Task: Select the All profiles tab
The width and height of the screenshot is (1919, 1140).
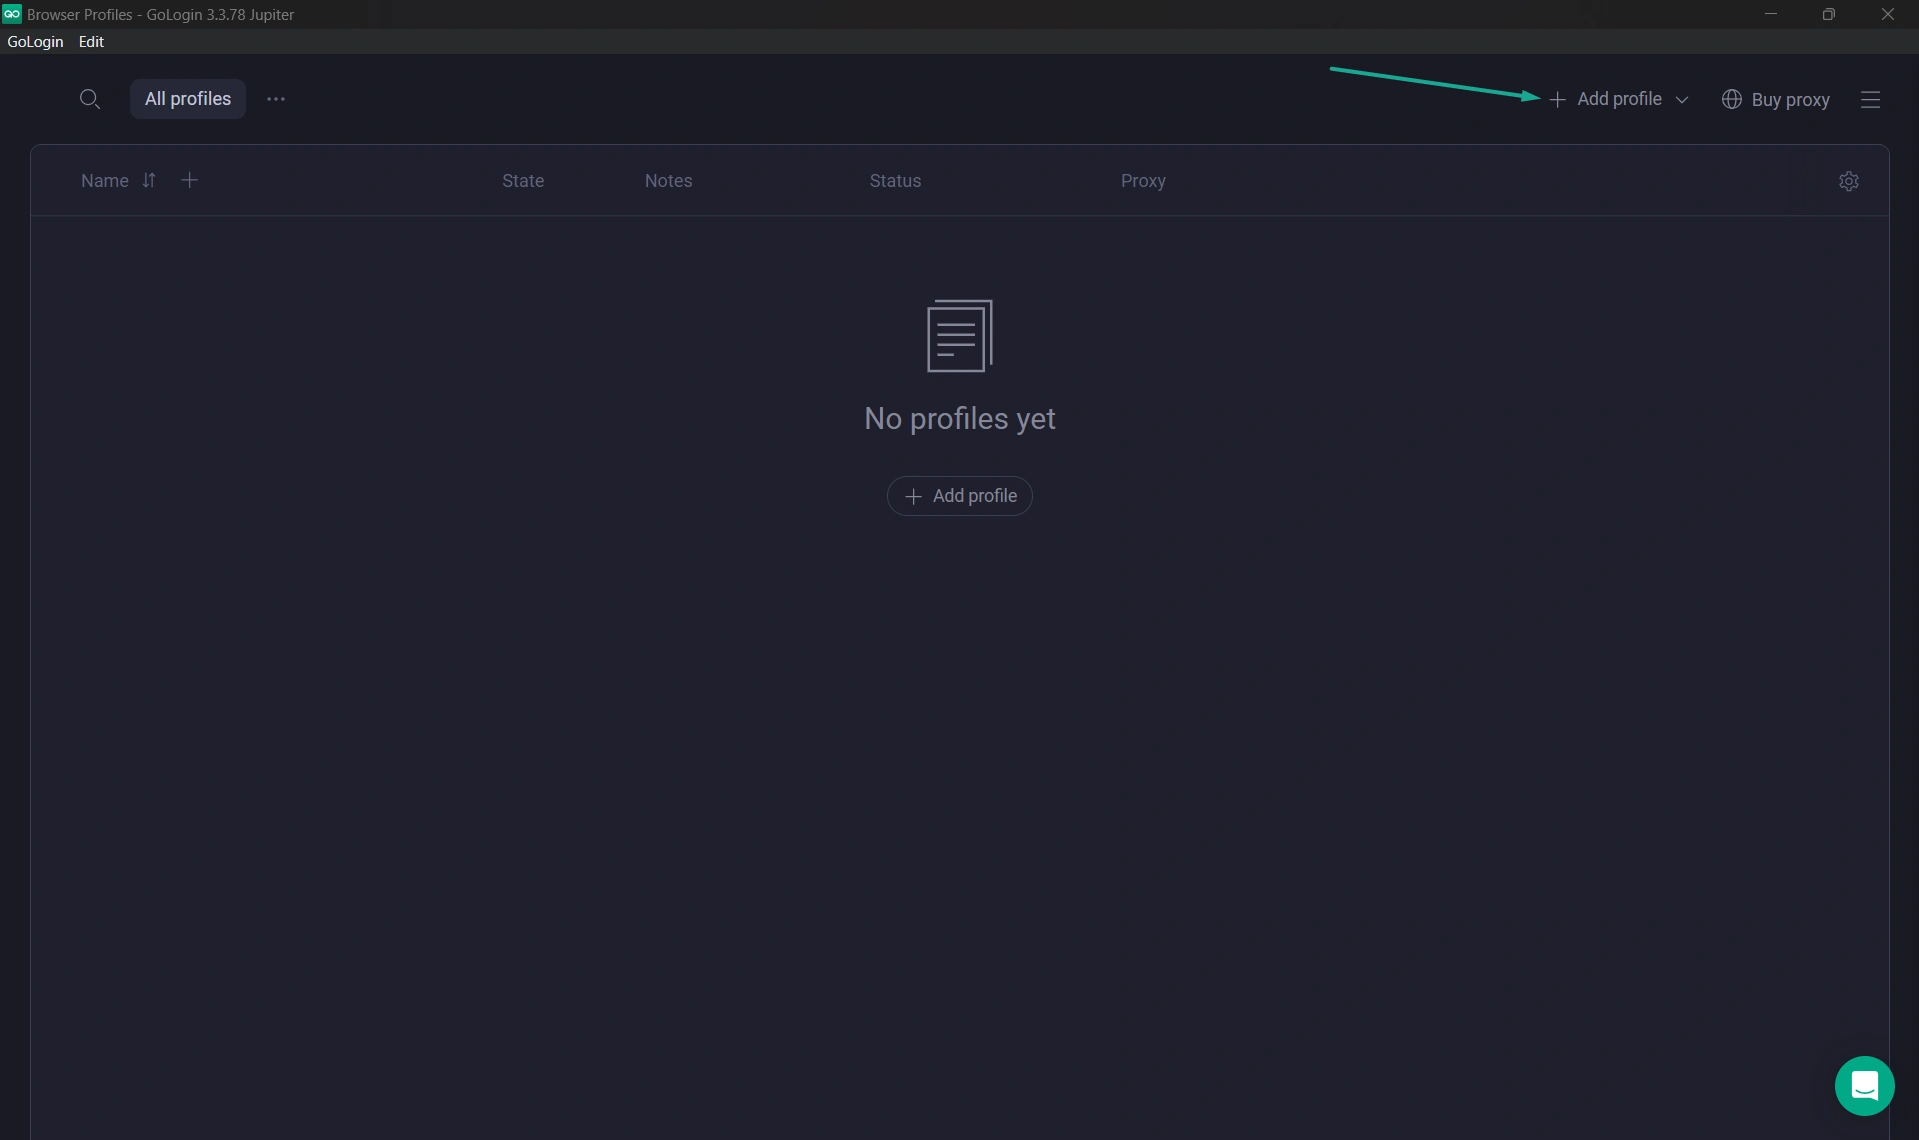Action: click(187, 99)
